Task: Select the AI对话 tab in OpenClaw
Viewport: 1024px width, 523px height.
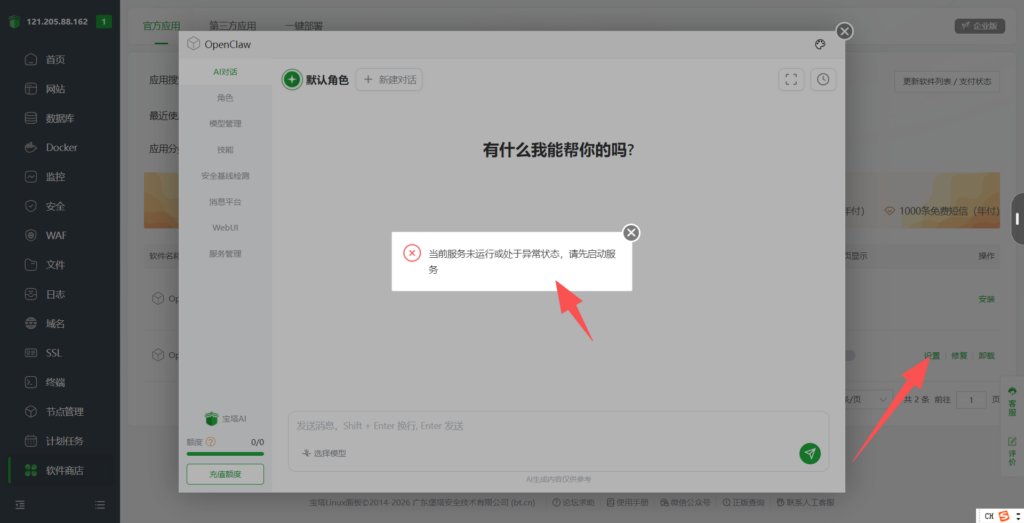Action: click(x=225, y=72)
